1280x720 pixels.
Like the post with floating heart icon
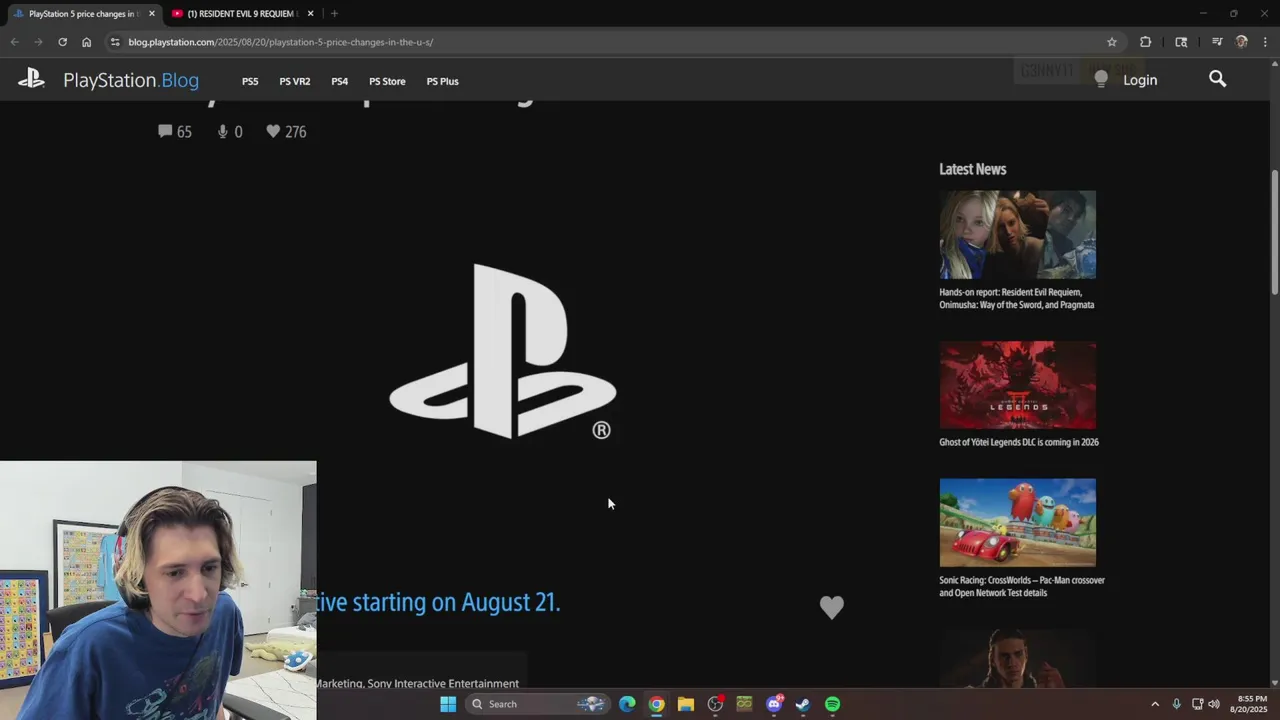(x=832, y=607)
